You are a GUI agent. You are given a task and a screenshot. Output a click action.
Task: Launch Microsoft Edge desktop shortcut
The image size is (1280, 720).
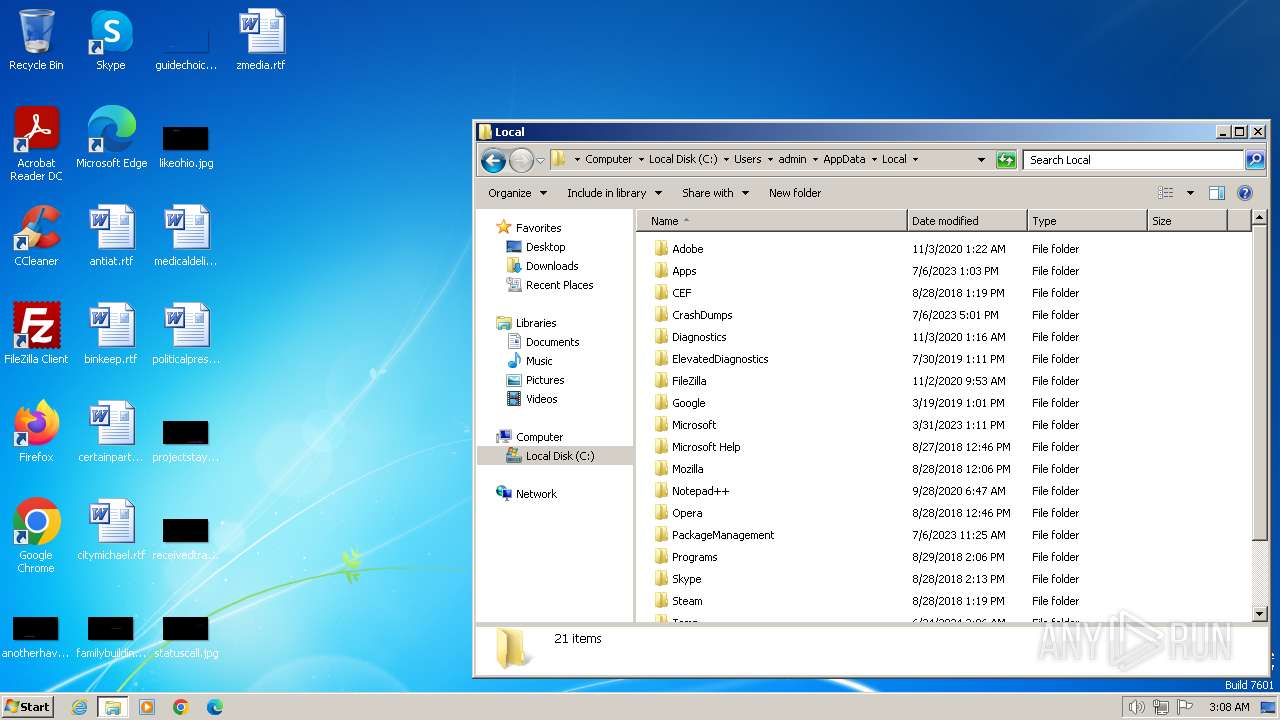(111, 138)
